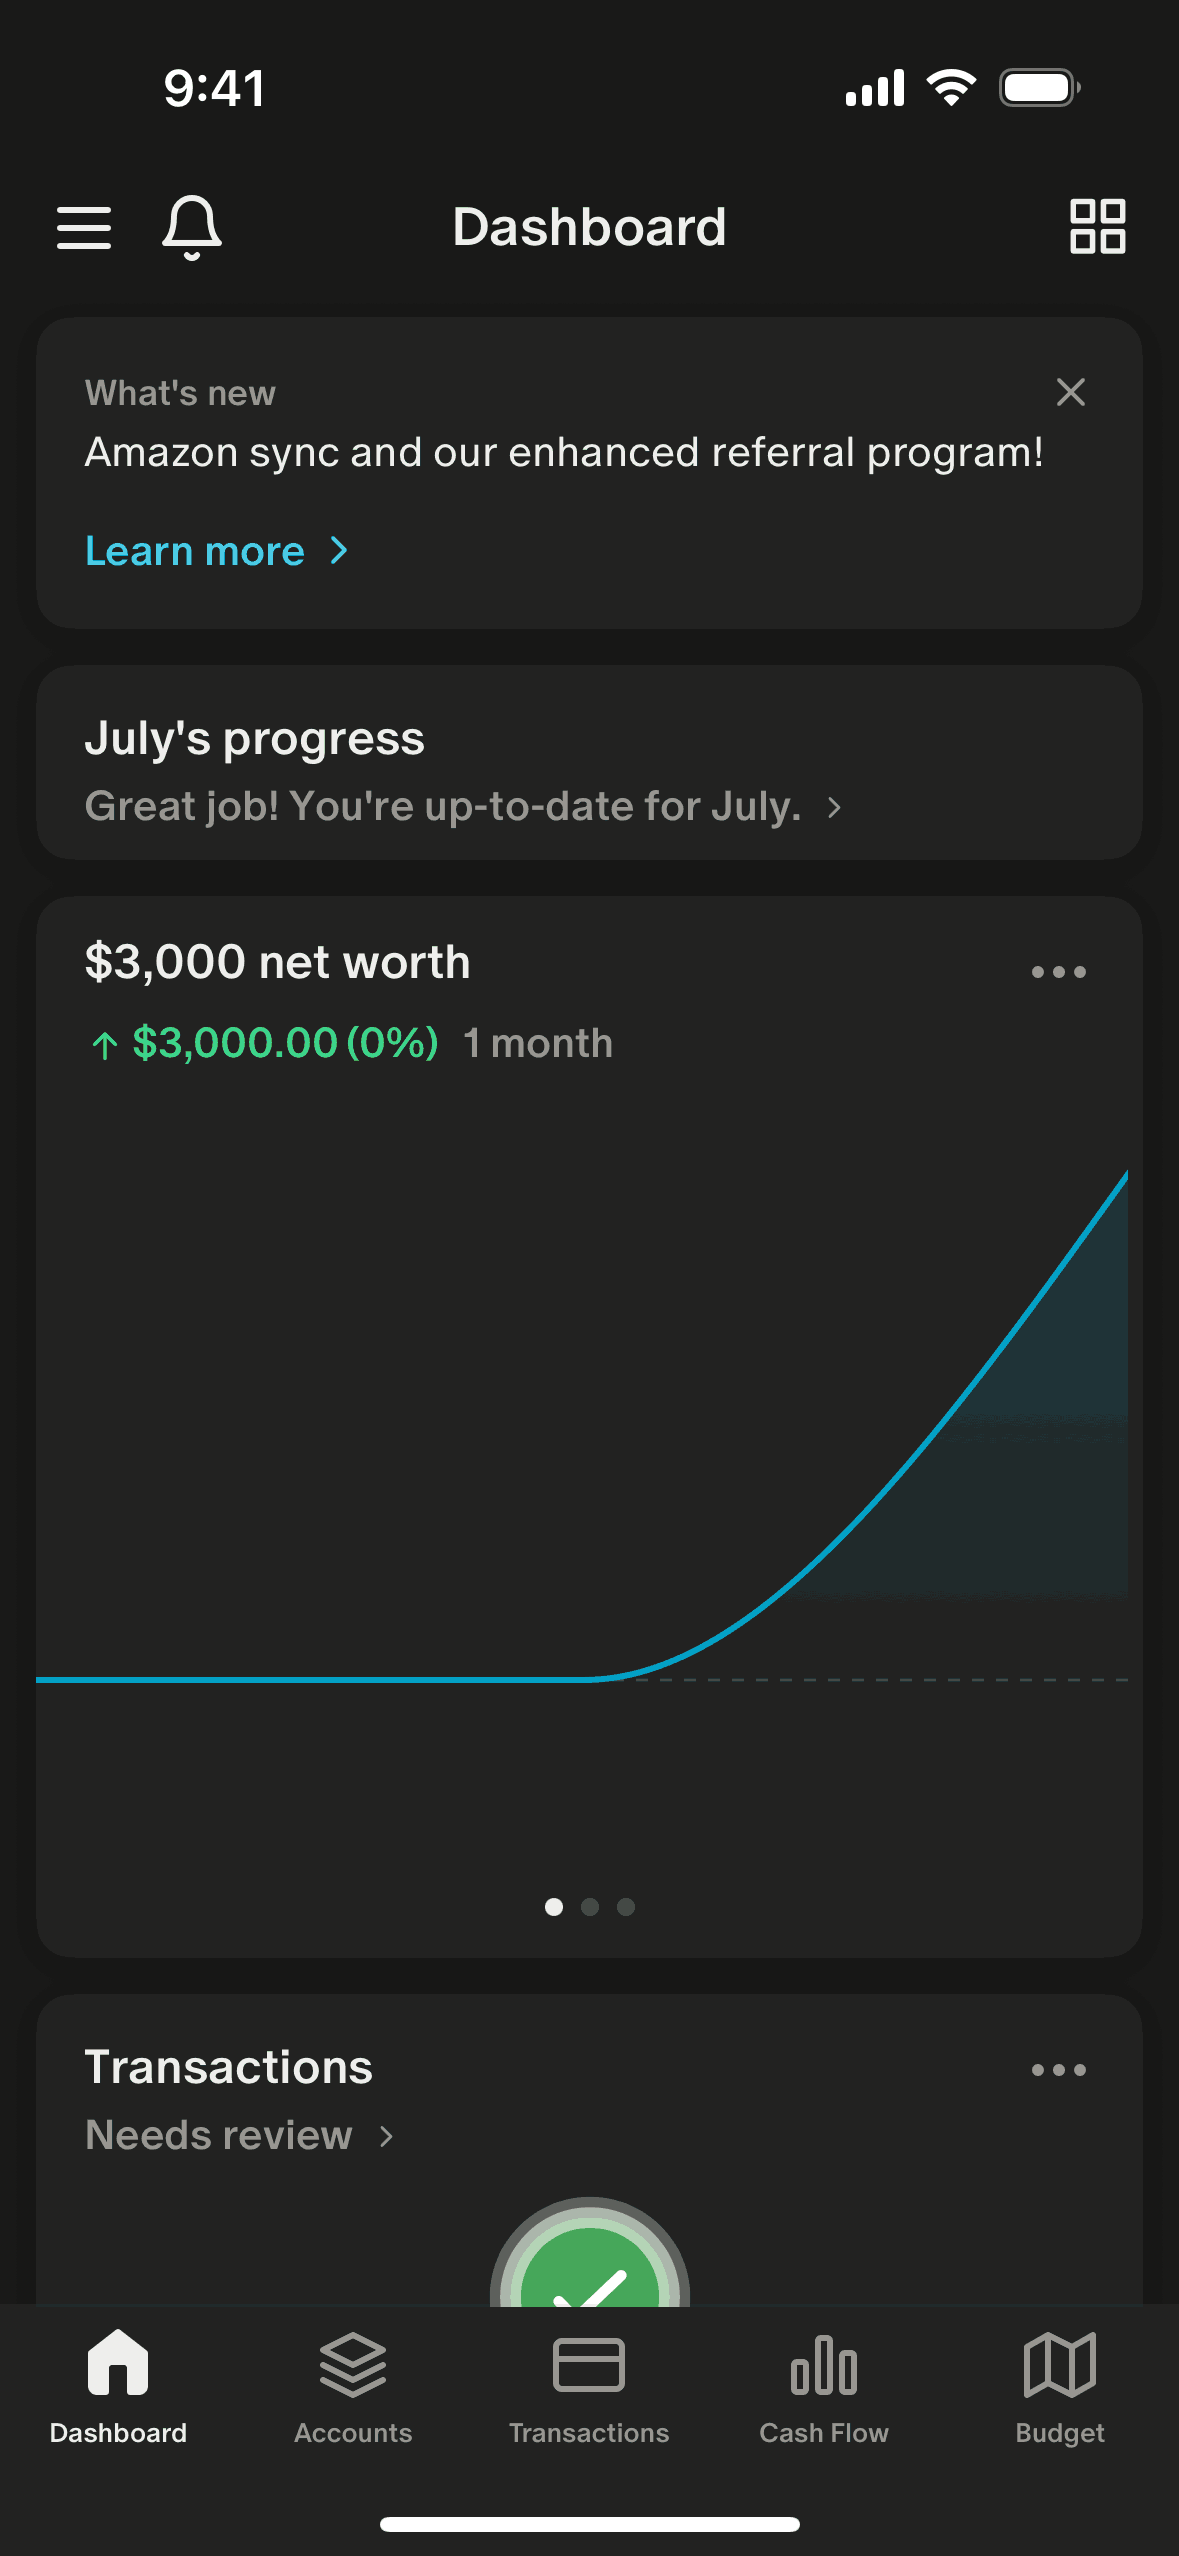Open the hamburger menu
This screenshot has width=1179, height=2556.
[84, 227]
